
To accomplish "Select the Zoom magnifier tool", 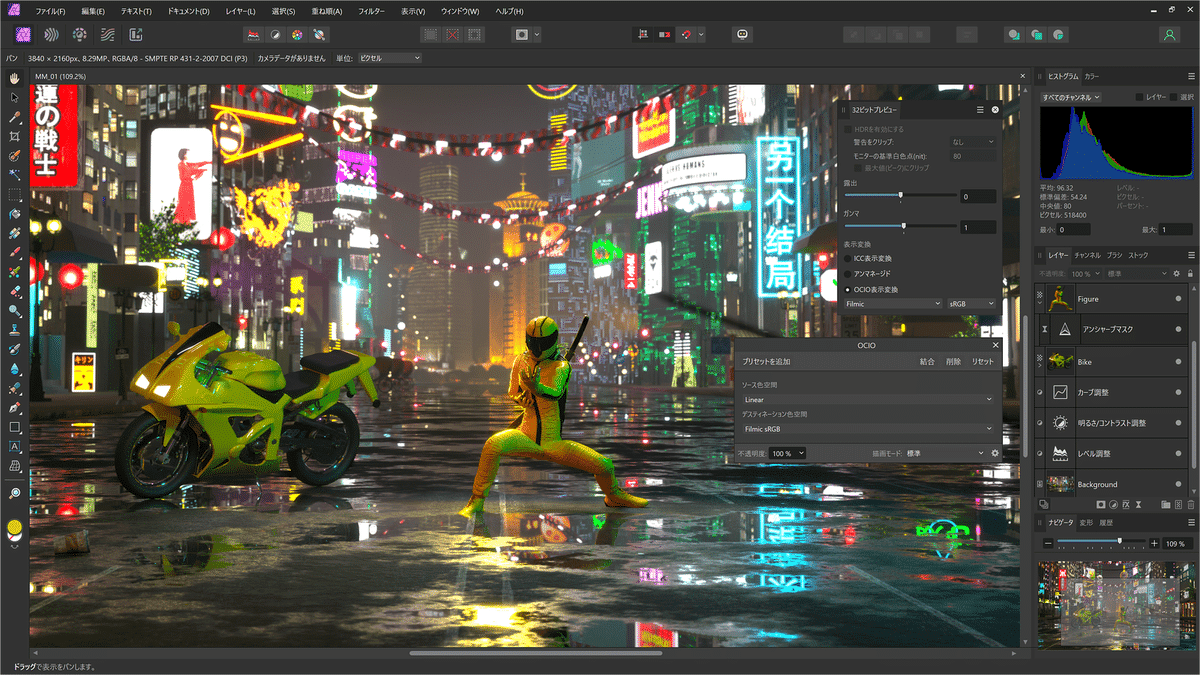I will point(14,493).
